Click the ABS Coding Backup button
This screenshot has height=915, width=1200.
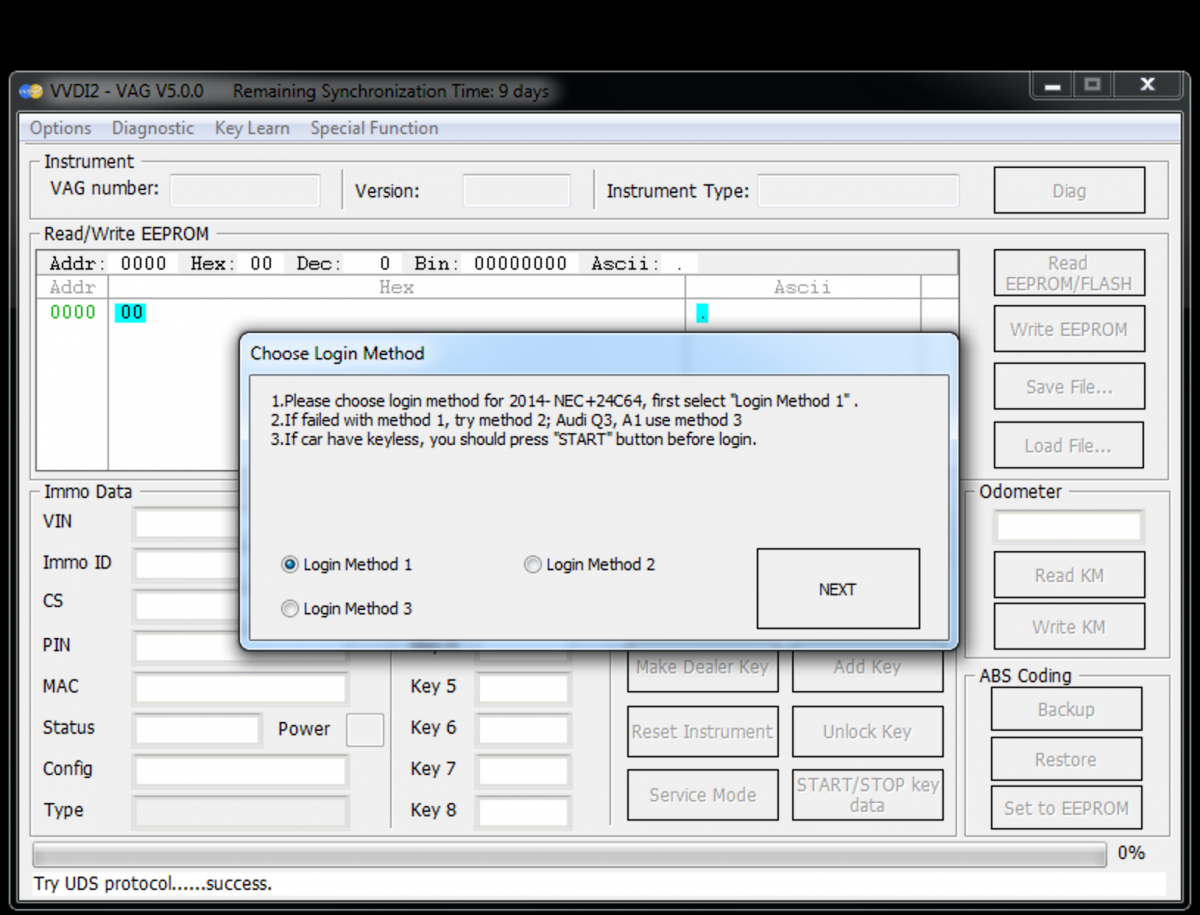(x=1066, y=709)
